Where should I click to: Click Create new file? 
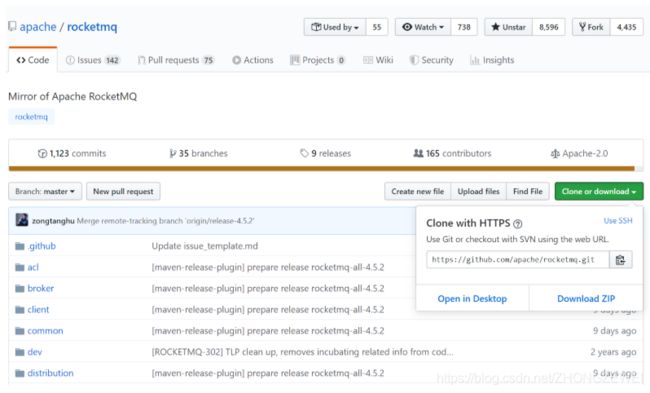coord(417,192)
